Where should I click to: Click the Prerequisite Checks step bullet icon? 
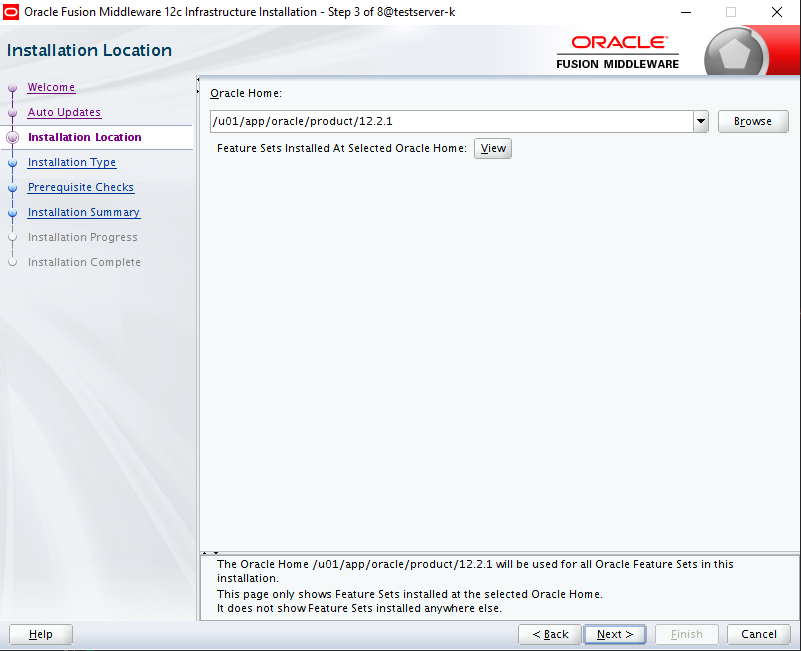(13, 188)
